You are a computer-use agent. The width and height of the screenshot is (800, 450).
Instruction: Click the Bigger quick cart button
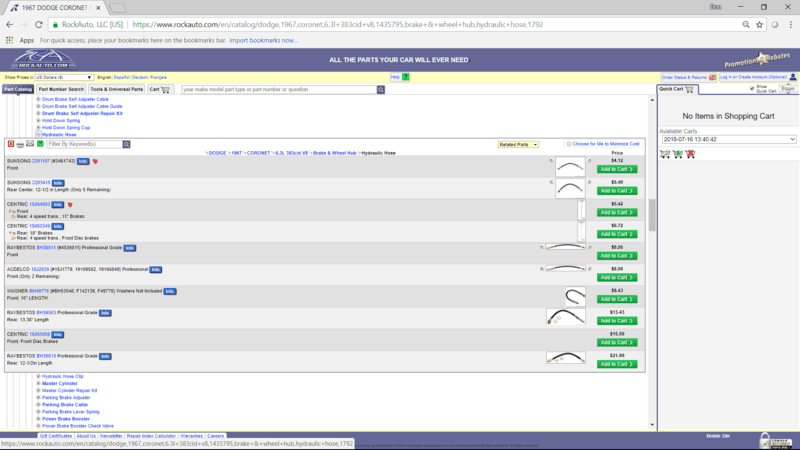click(x=788, y=89)
